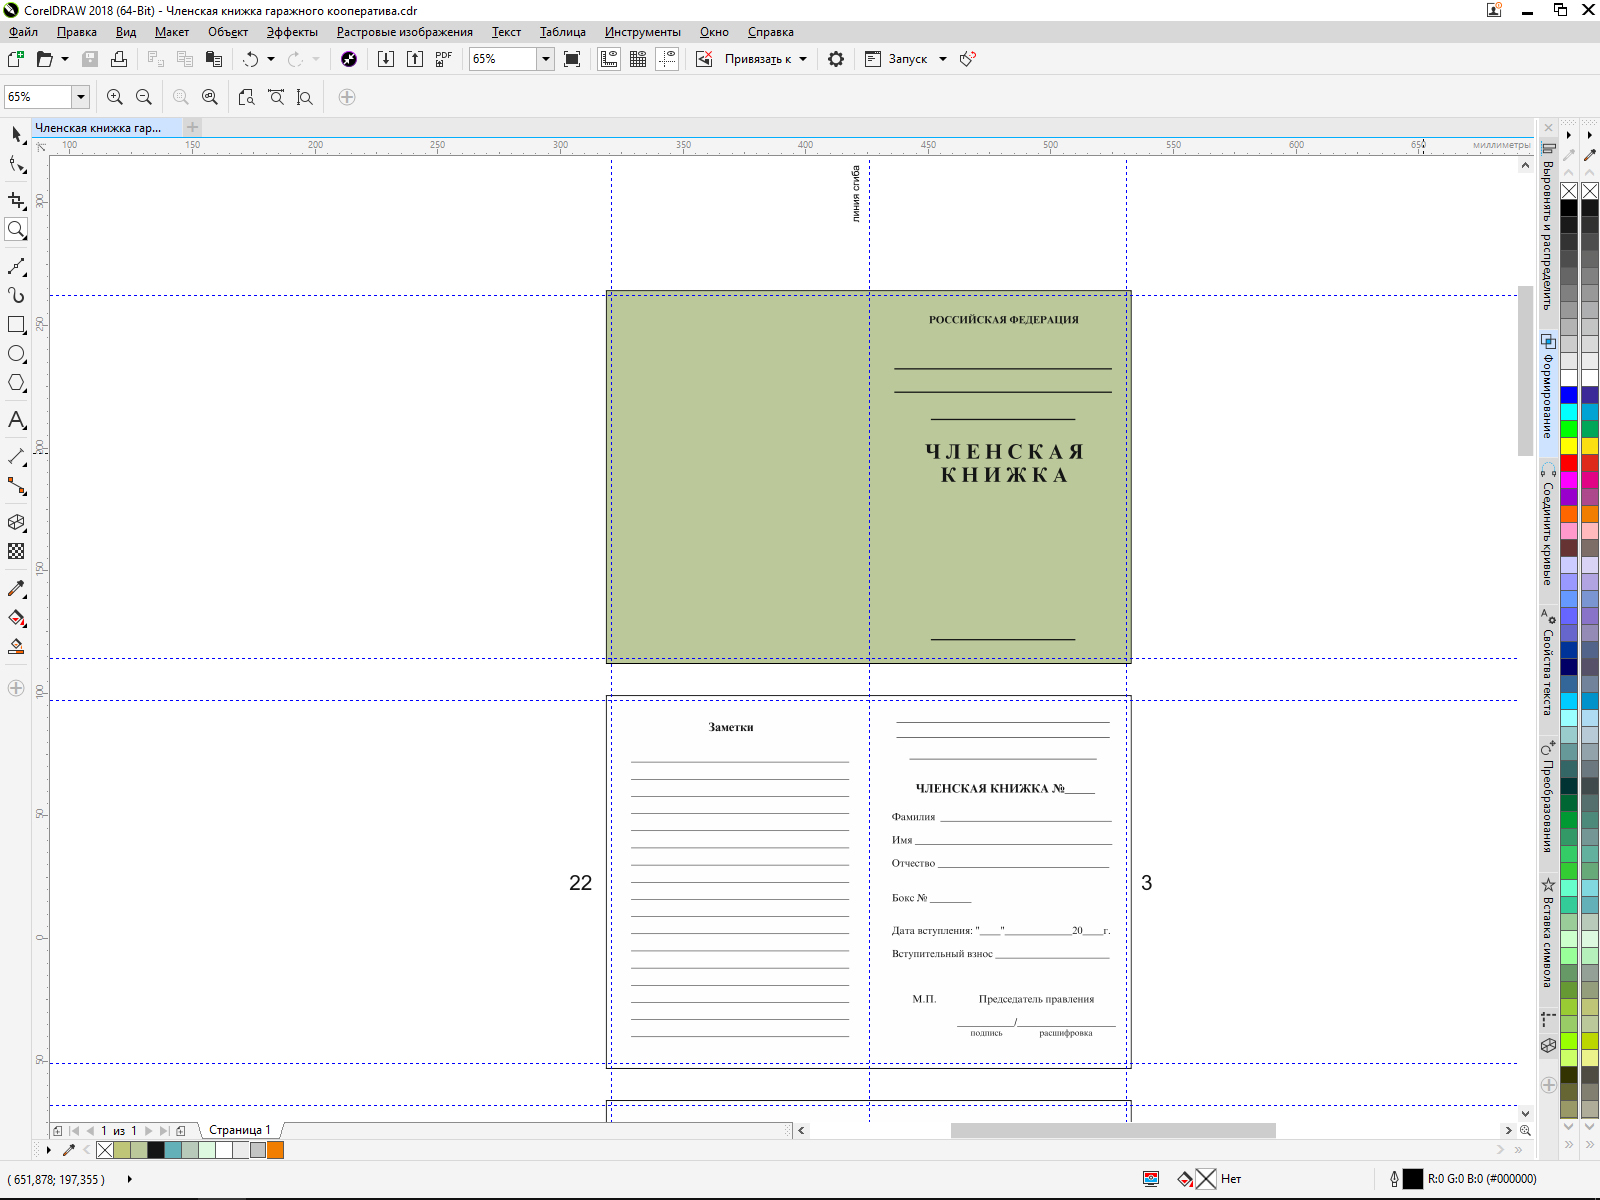Toggle Show Guidelines button
The image size is (1600, 1200).
point(667,59)
